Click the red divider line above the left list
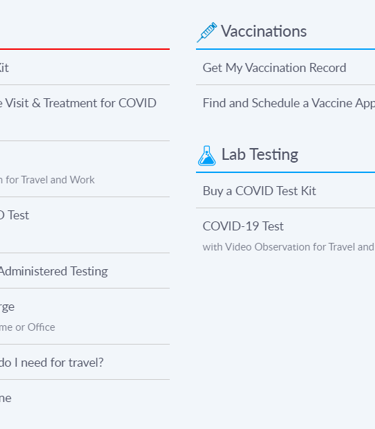 click(x=85, y=49)
